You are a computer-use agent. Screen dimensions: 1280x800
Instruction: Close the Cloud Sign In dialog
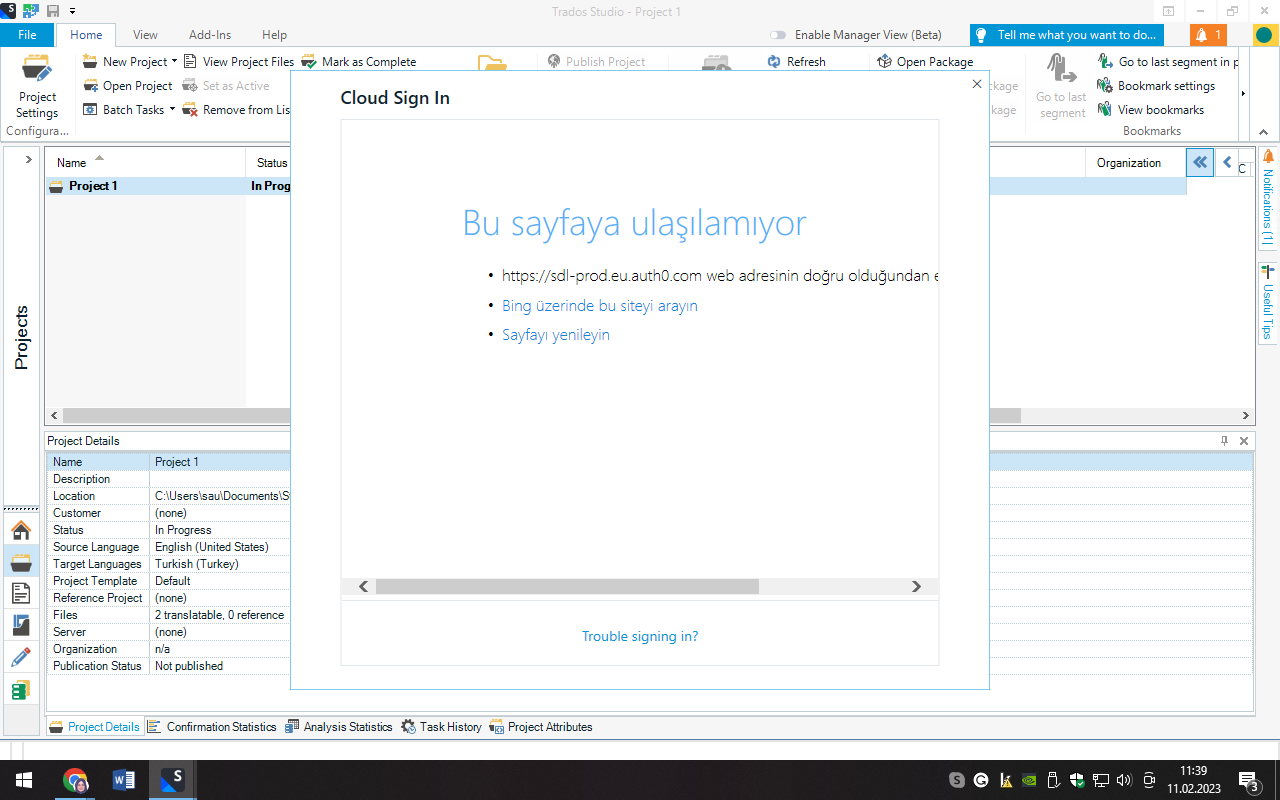[977, 85]
